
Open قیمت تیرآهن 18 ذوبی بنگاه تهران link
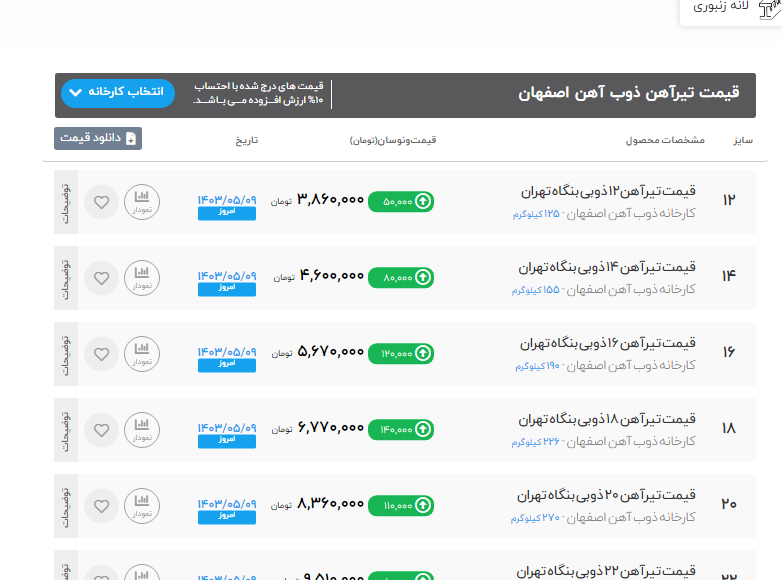608,420
